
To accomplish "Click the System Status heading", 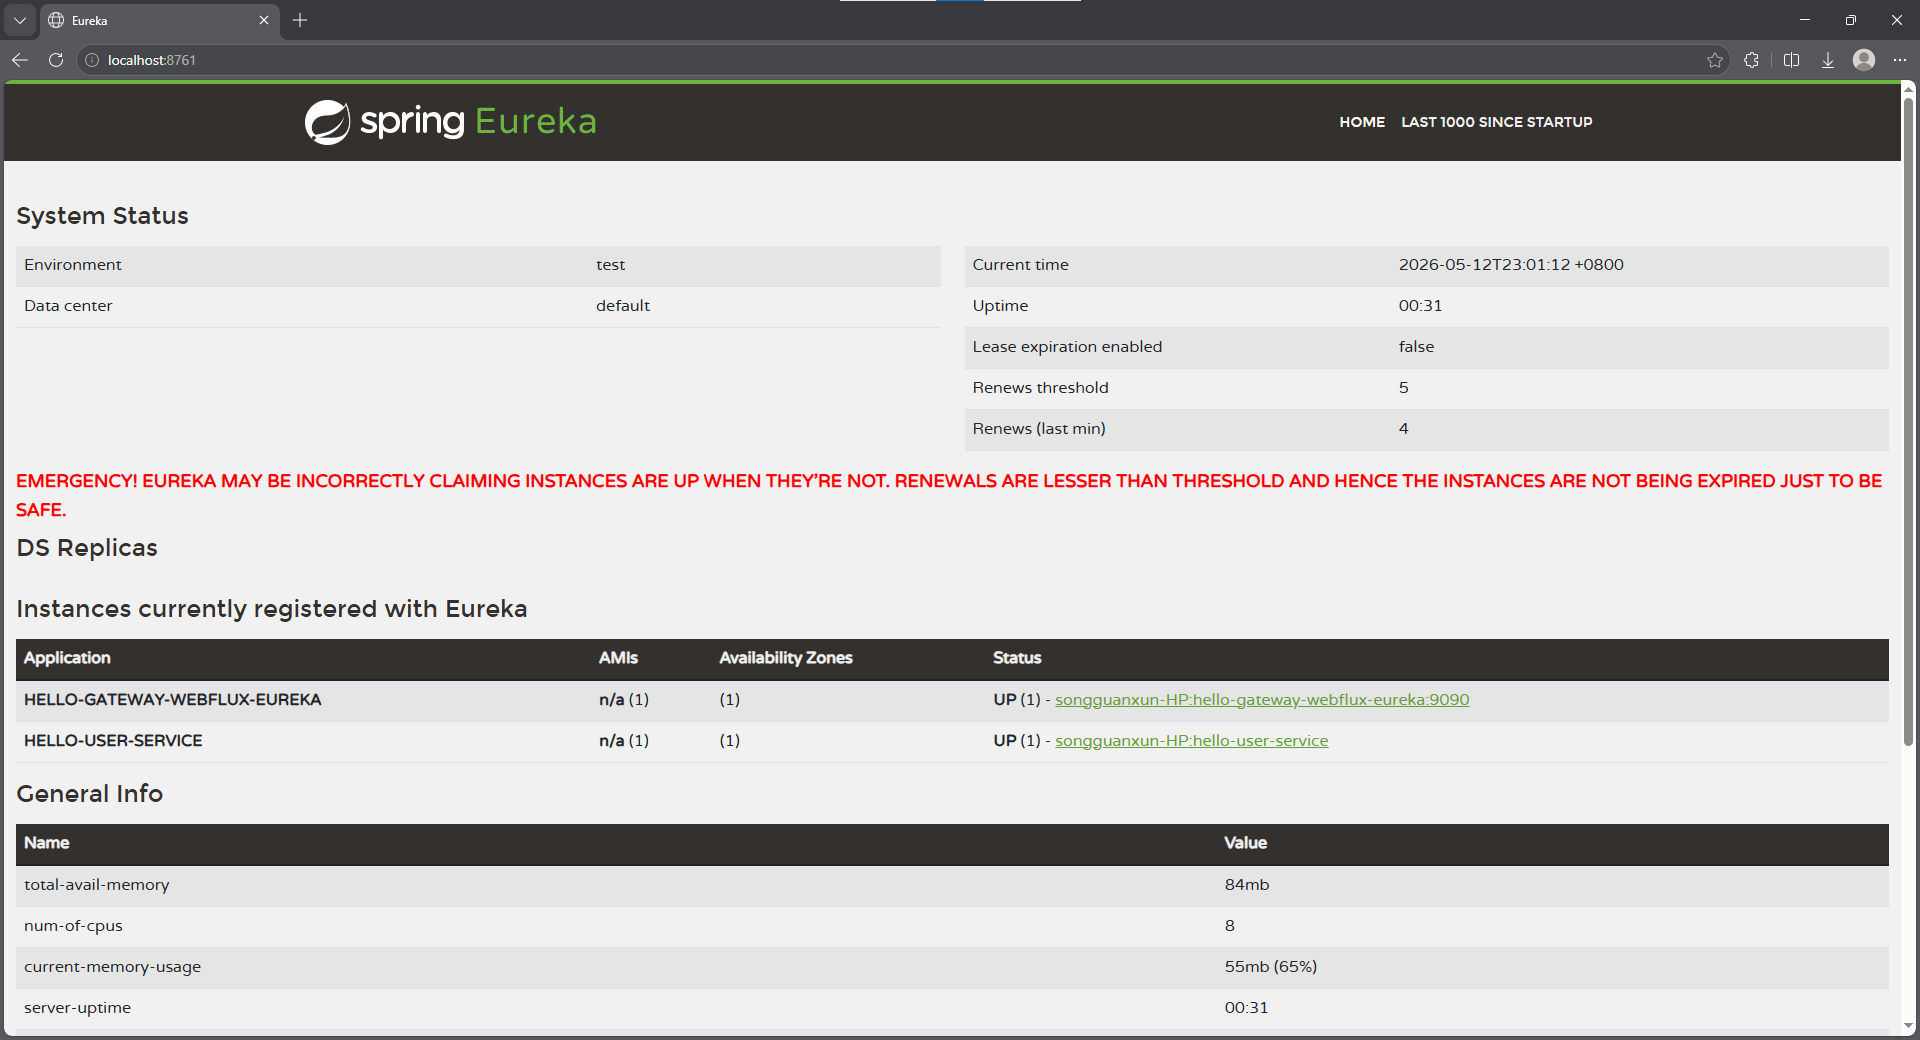I will 102,216.
